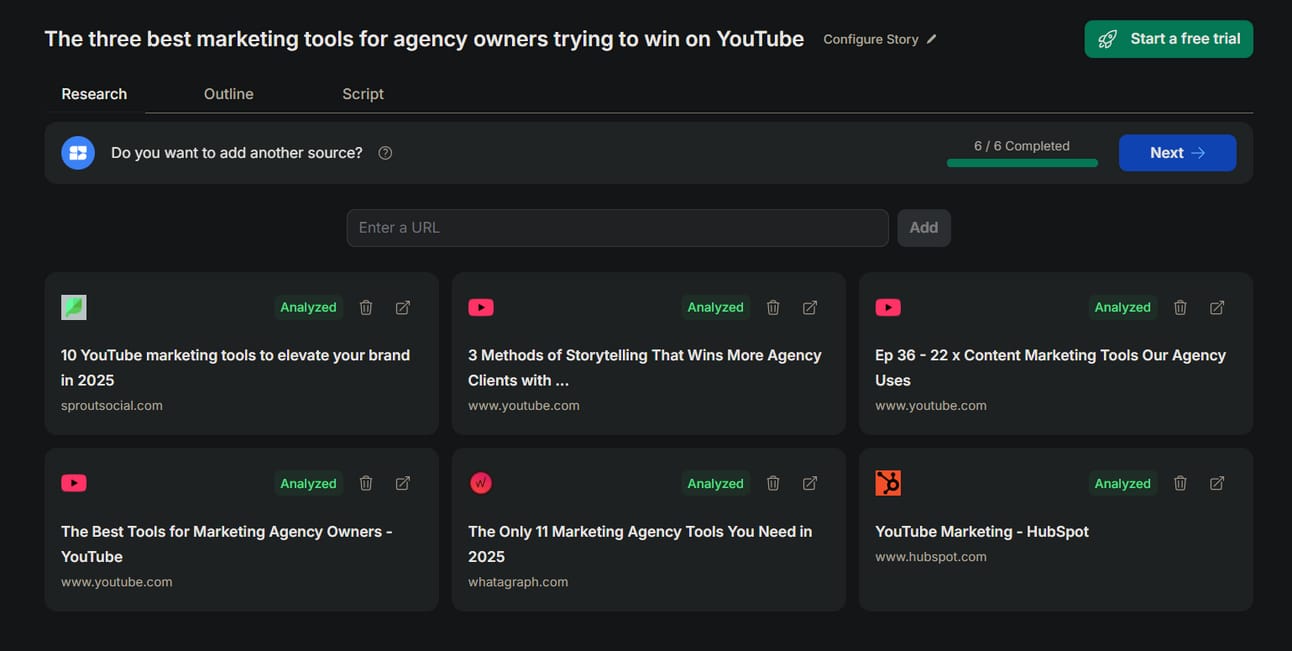
Task: Open sproutsocial.com source in new window
Action: click(403, 308)
